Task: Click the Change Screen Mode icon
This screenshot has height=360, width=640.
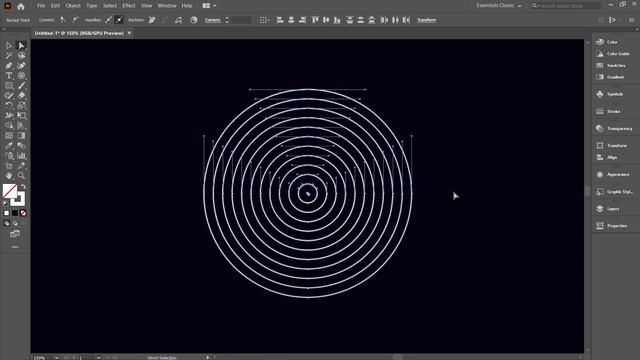Action: coord(15,234)
